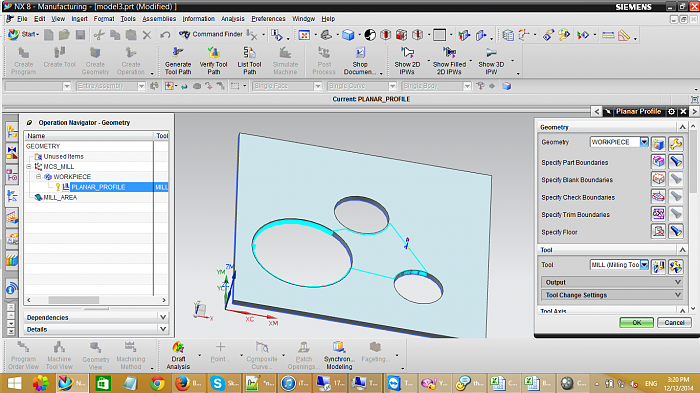Click Generate Tool Path icon
This screenshot has width=700, height=393.
pos(178,53)
